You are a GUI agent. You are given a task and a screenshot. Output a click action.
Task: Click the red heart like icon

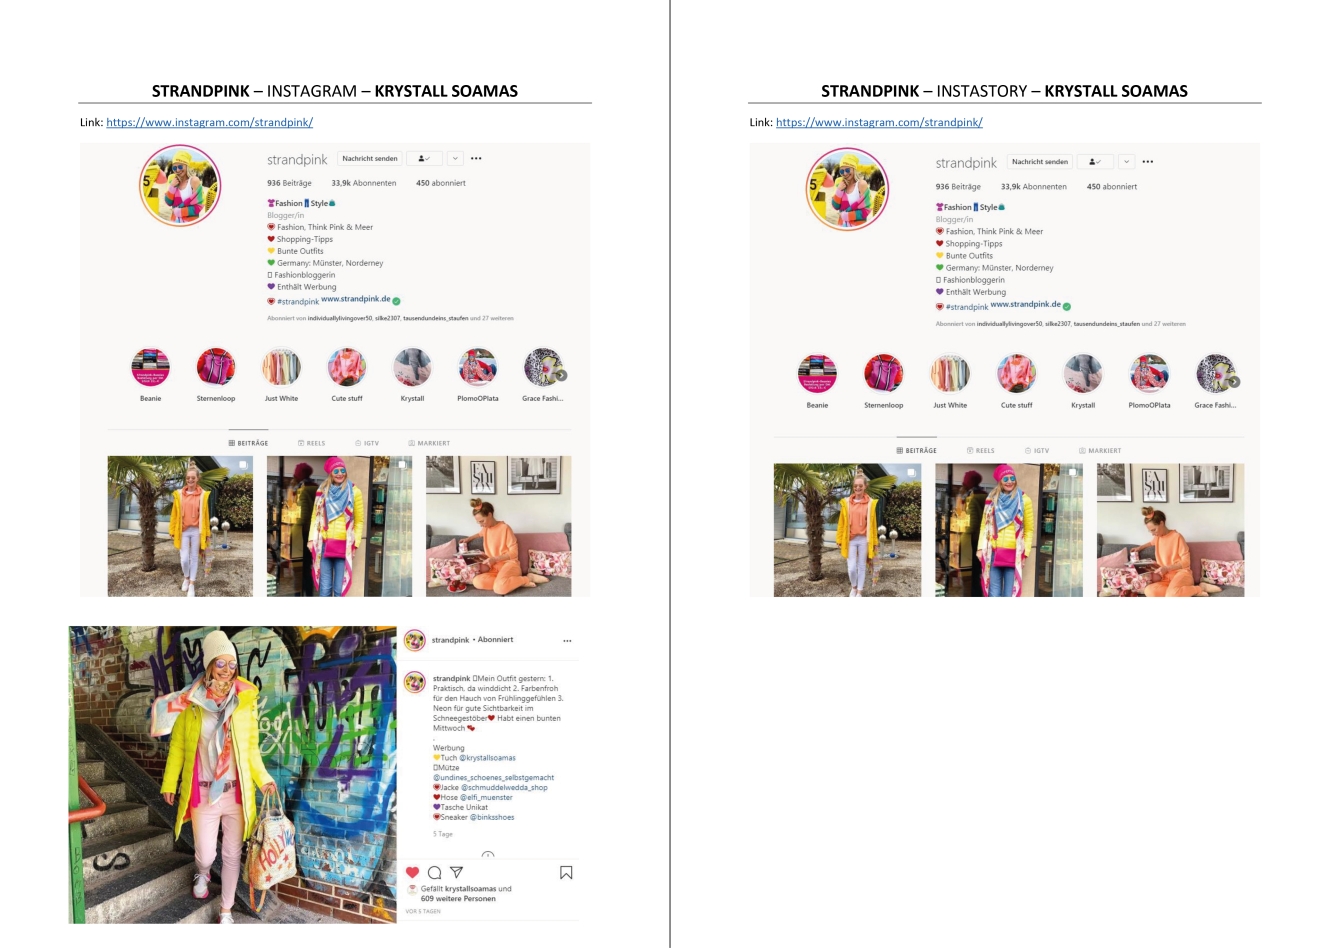(x=412, y=872)
